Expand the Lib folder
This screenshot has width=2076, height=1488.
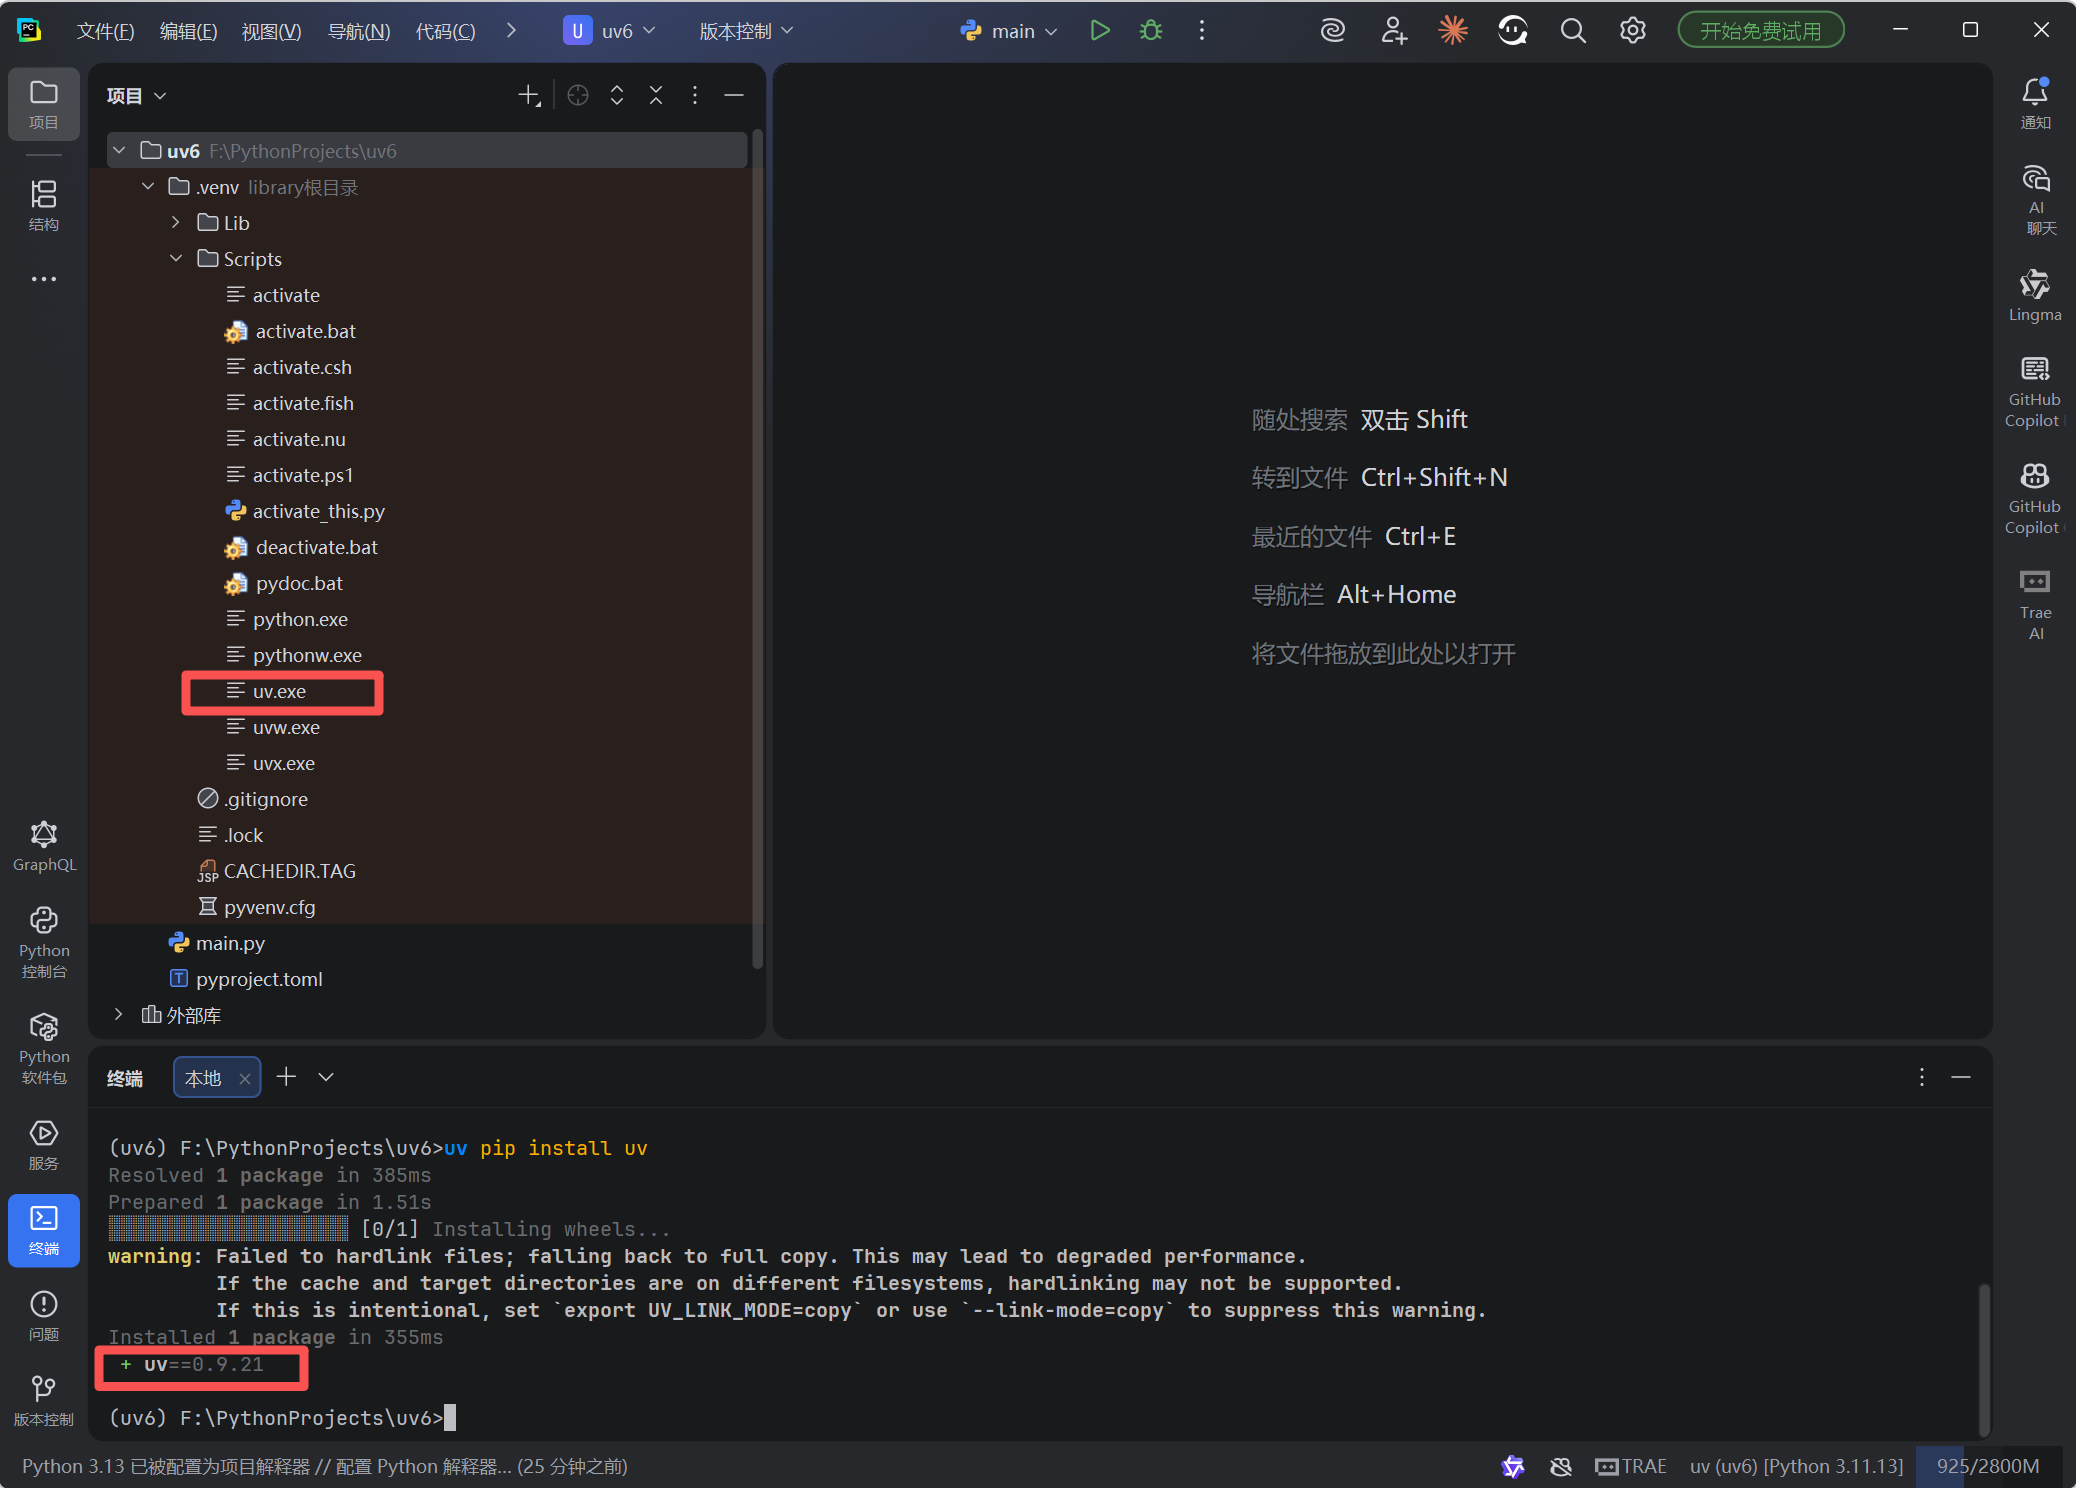tap(176, 223)
